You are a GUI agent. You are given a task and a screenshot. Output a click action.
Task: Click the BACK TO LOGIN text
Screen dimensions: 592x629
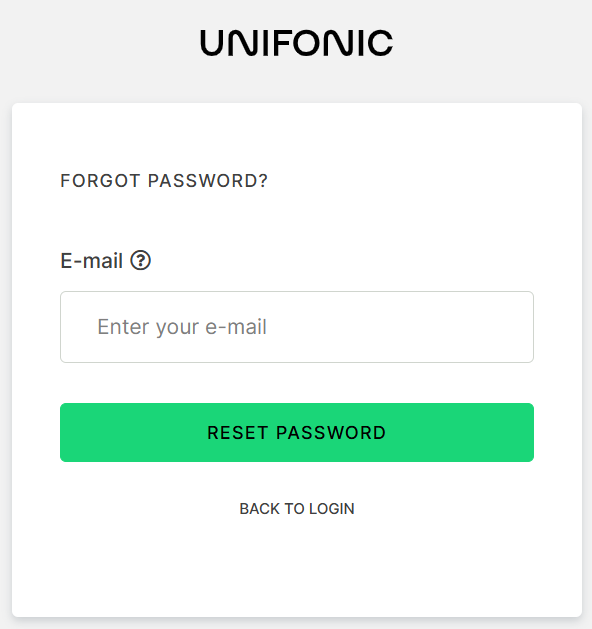(297, 509)
